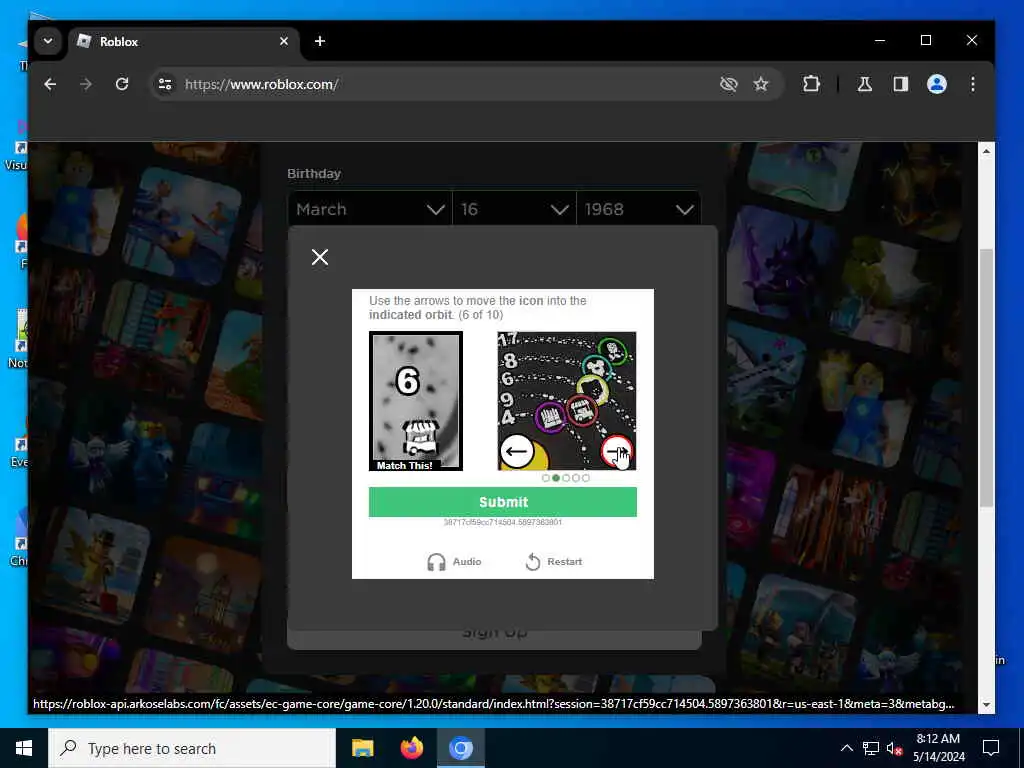Open site information icon in address bar
Viewport: 1024px width, 768px height.
click(165, 84)
